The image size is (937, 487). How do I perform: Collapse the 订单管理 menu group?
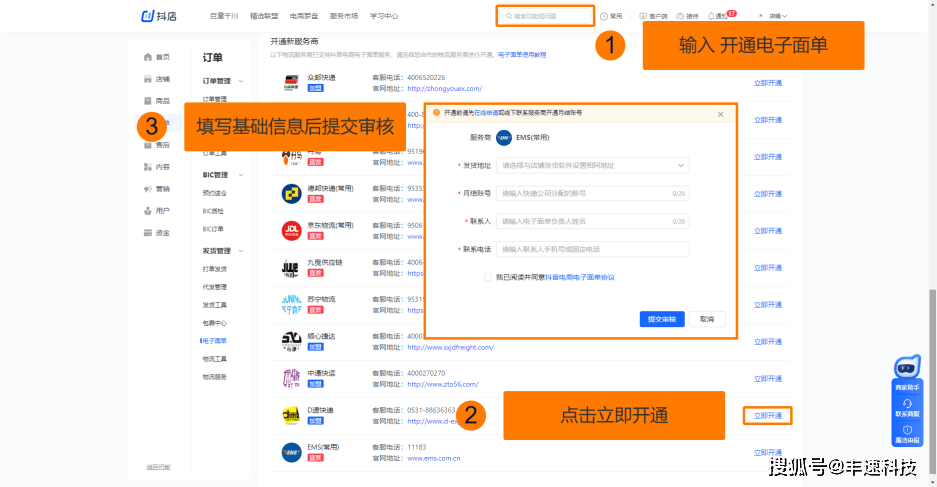[x=241, y=81]
